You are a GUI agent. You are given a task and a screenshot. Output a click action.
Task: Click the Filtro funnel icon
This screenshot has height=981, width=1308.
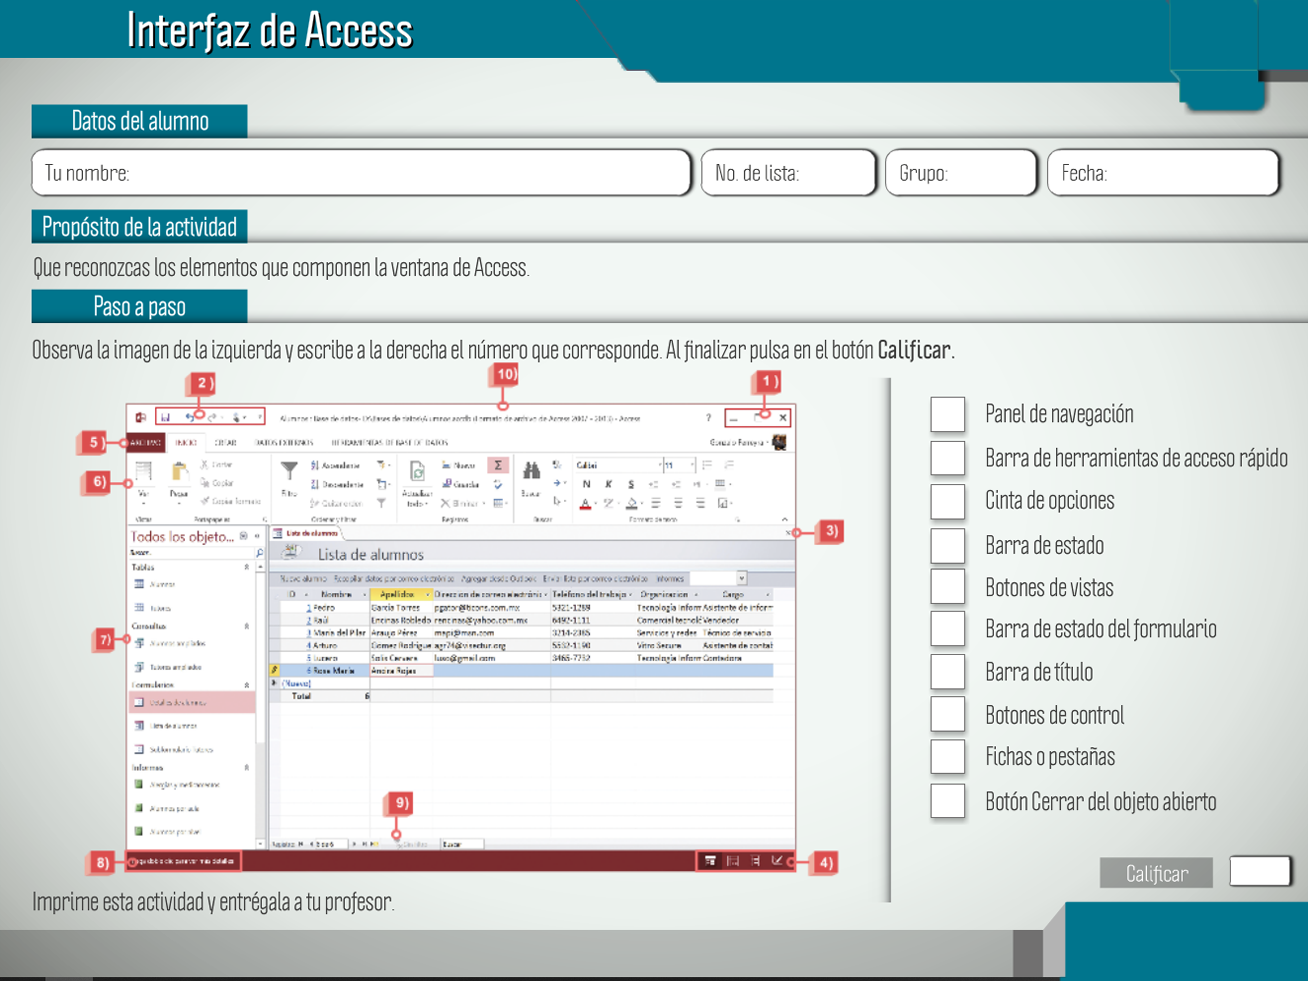289,470
